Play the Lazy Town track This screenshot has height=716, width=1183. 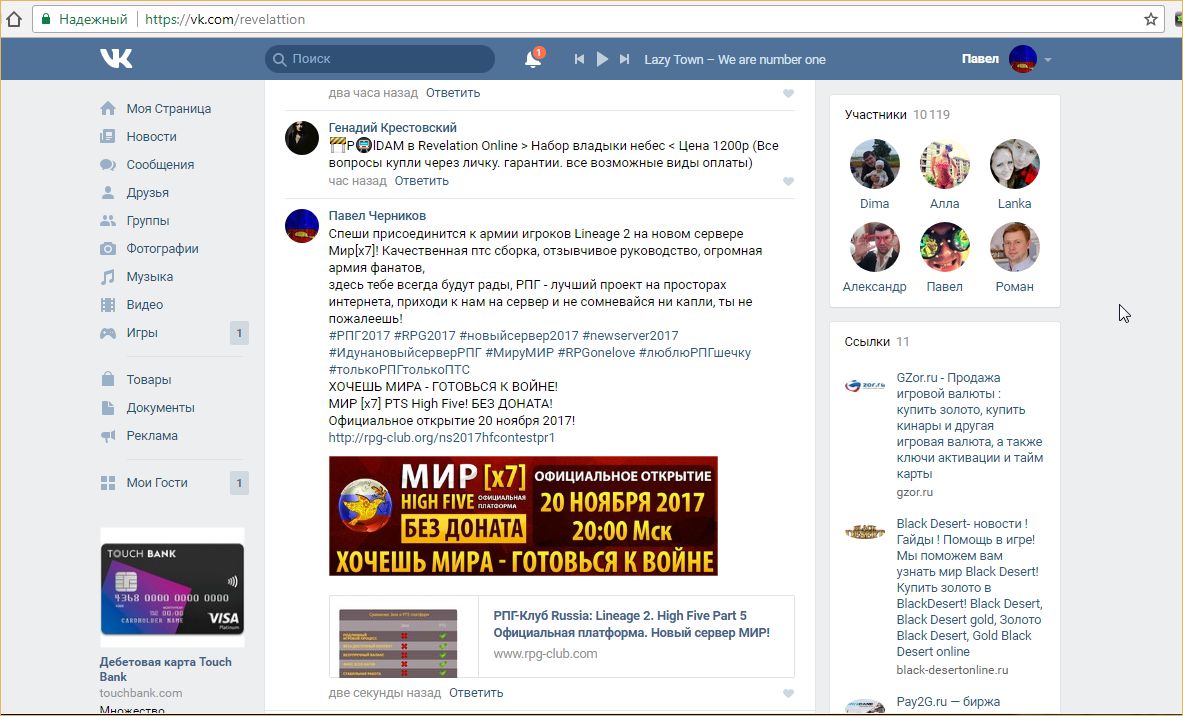pos(602,59)
